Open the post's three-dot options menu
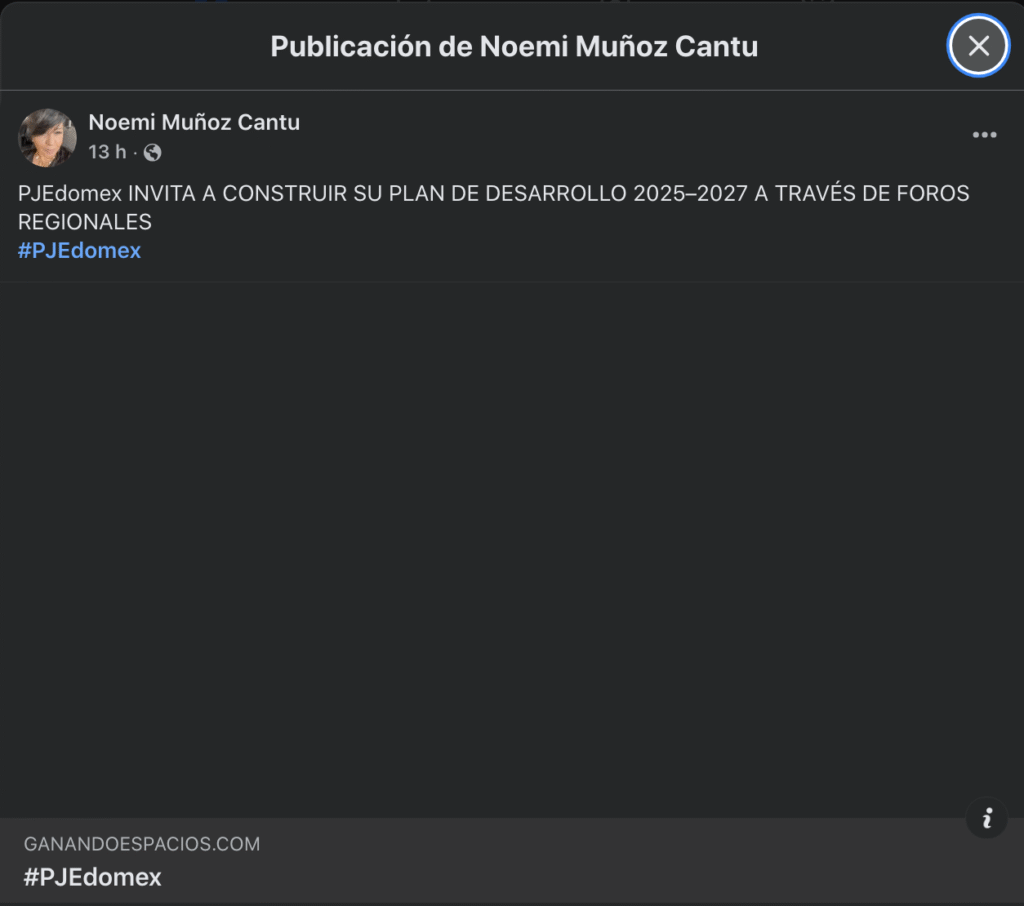This screenshot has height=906, width=1024. (984, 135)
